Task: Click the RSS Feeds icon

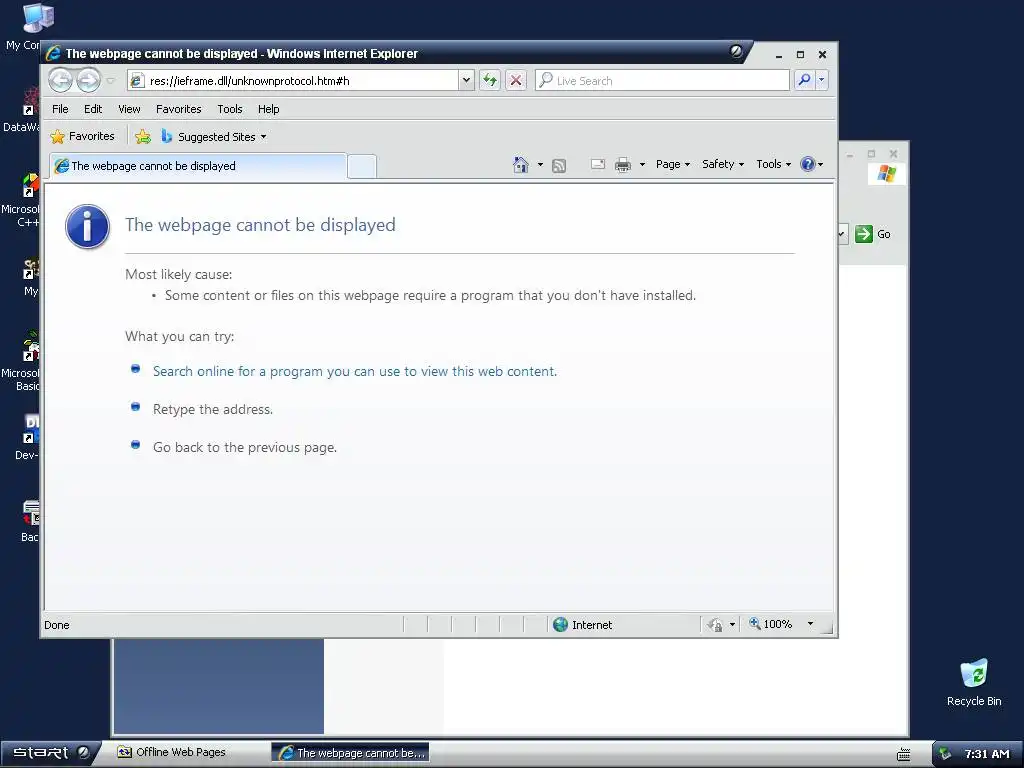Action: (559, 165)
